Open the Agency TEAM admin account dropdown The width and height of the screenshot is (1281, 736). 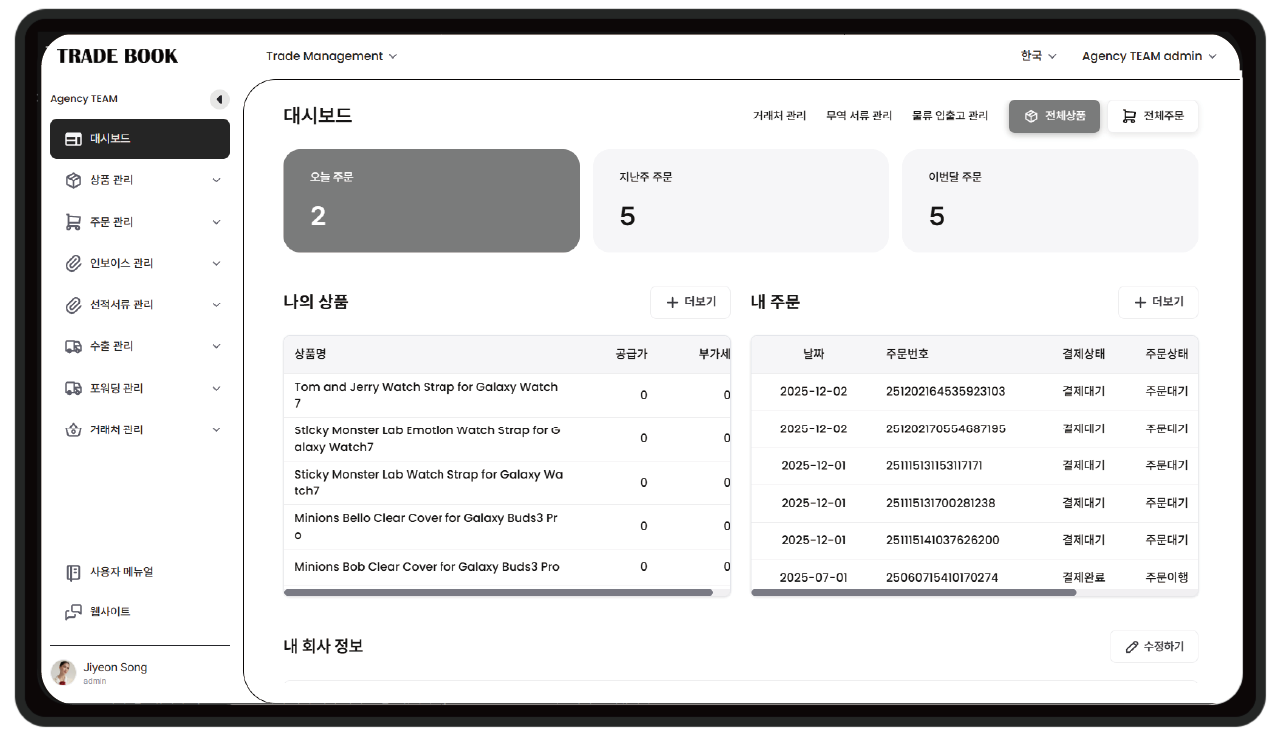click(1149, 56)
